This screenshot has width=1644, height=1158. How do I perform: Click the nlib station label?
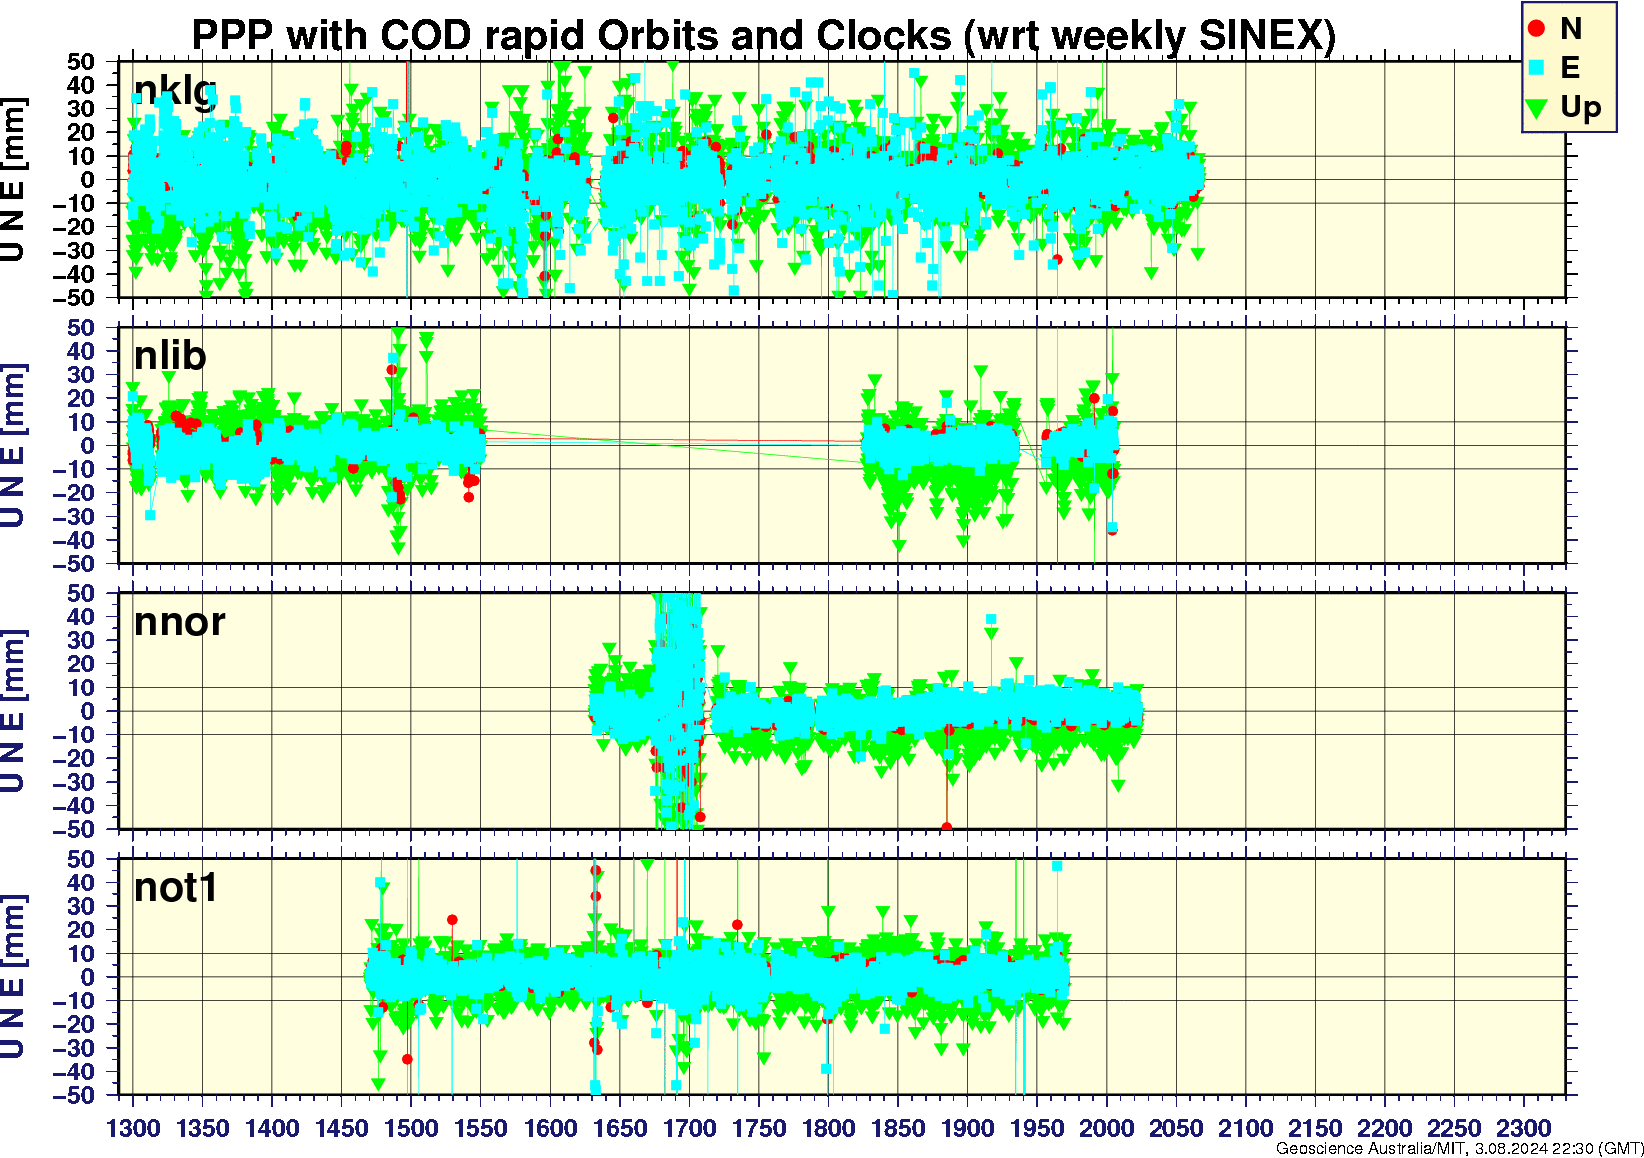170,355
